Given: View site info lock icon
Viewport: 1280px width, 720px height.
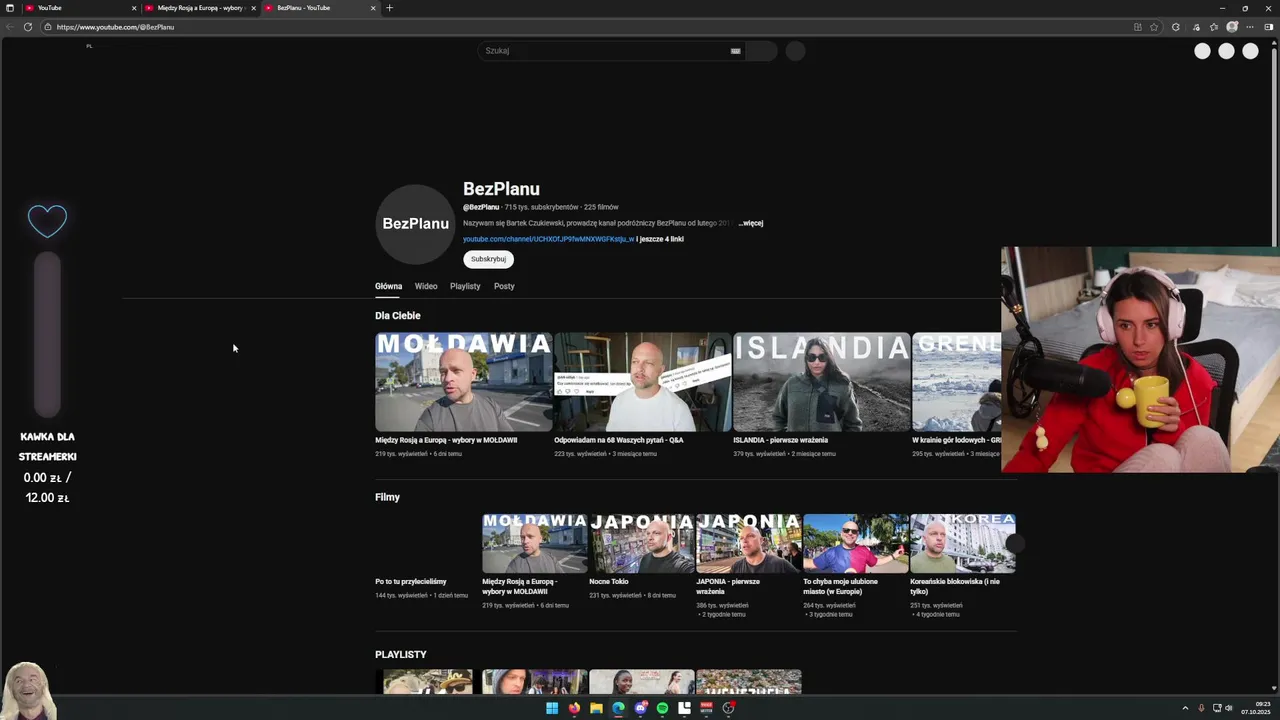Looking at the screenshot, I should [x=47, y=27].
